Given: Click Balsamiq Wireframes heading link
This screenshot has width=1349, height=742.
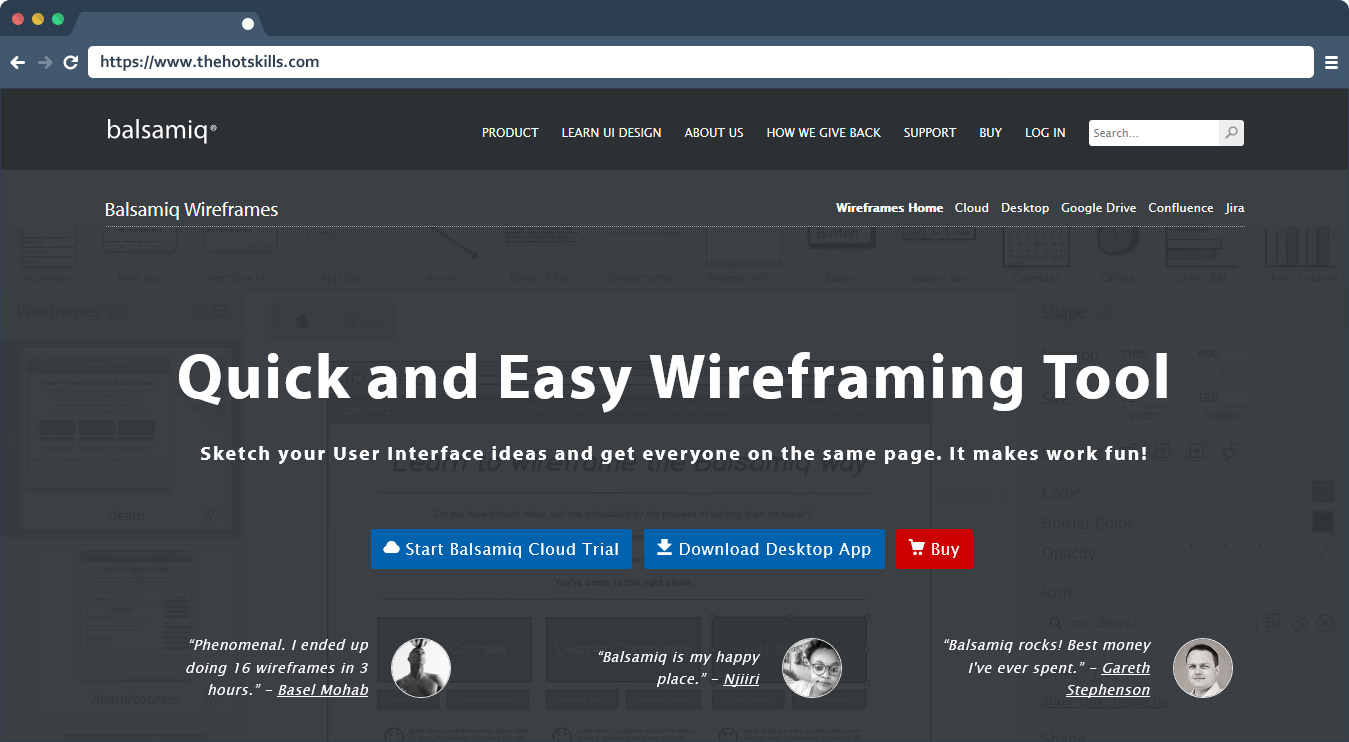Looking at the screenshot, I should [x=191, y=210].
